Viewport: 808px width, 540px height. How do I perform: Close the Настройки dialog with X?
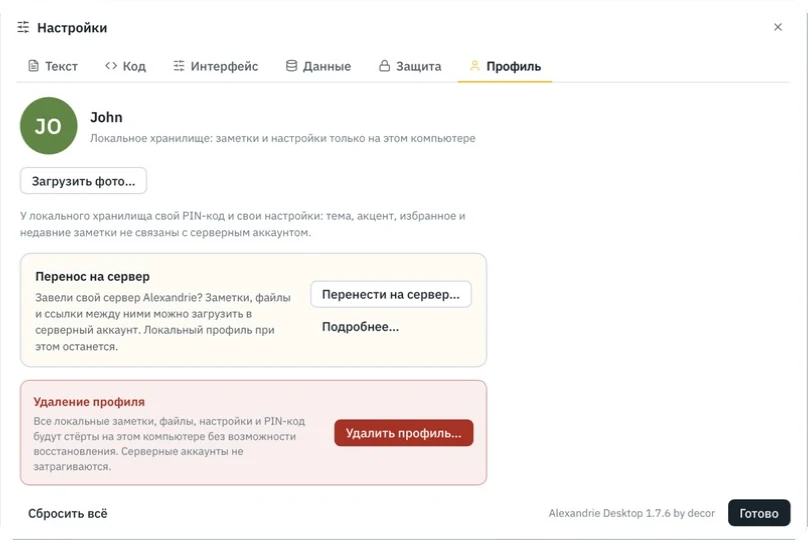click(x=778, y=27)
